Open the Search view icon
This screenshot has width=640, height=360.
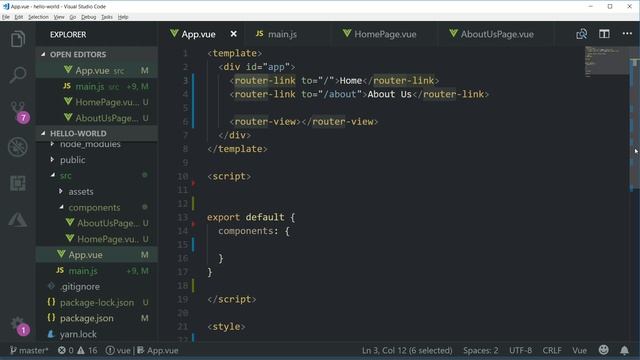click(x=18, y=75)
